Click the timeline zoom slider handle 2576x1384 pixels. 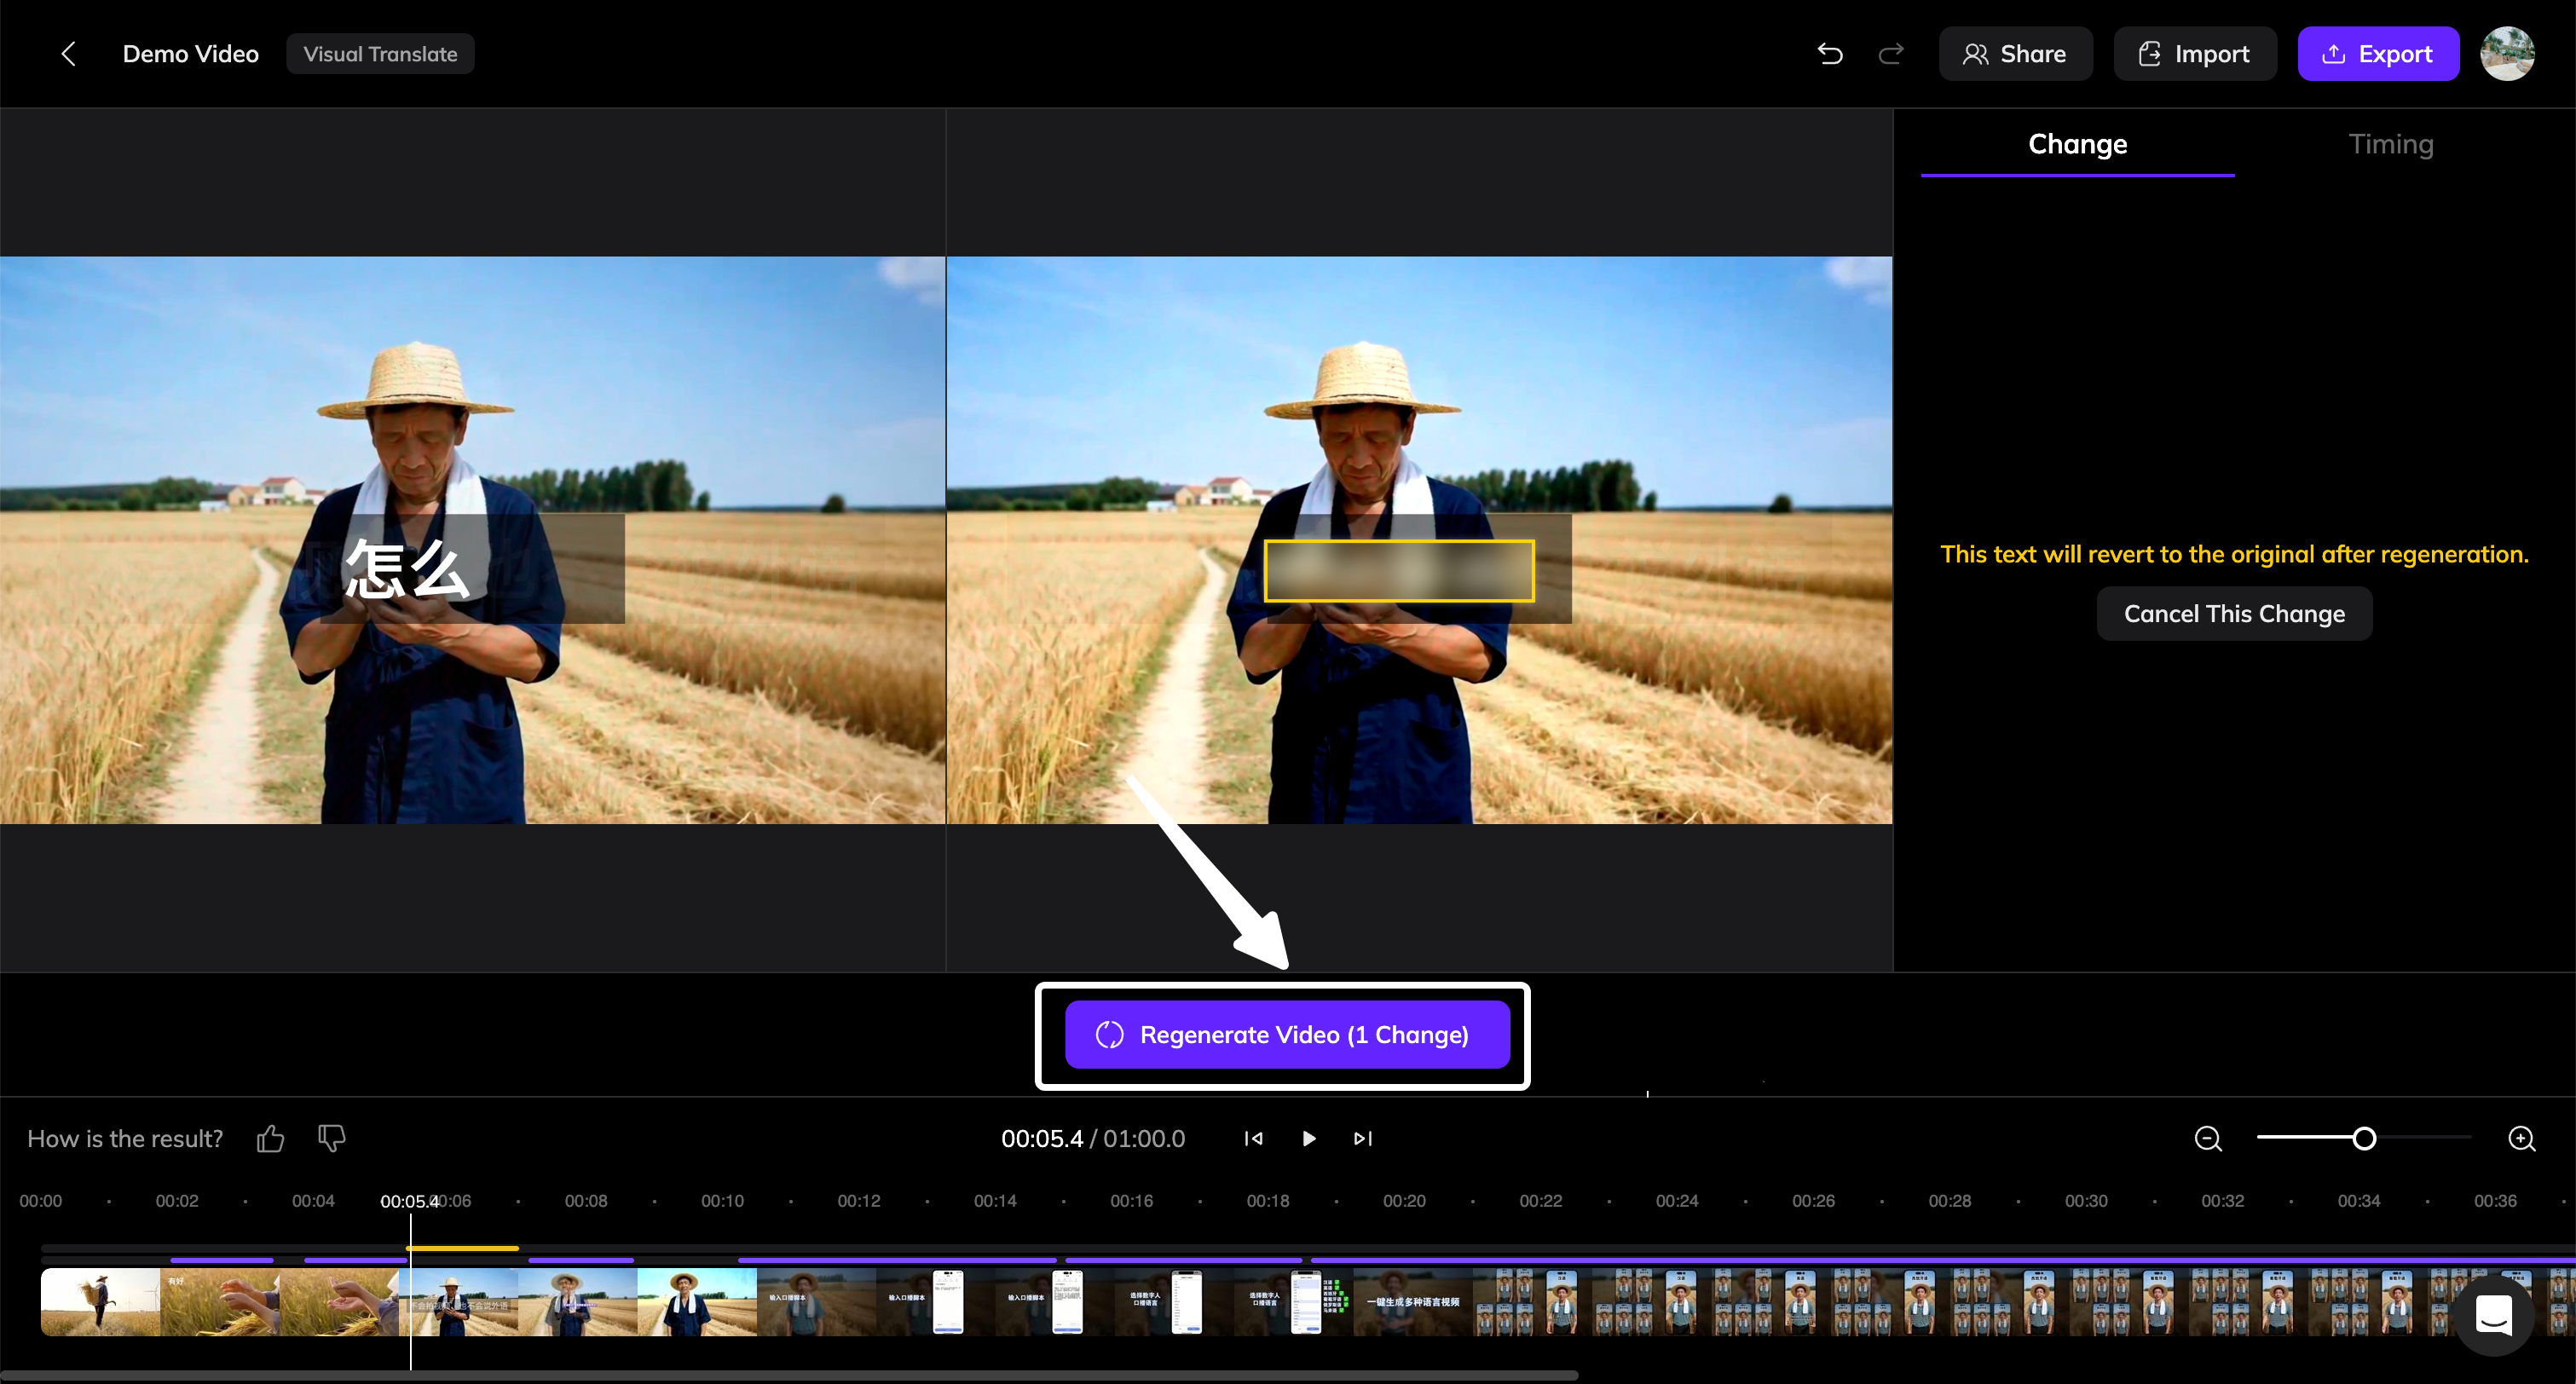(2364, 1138)
